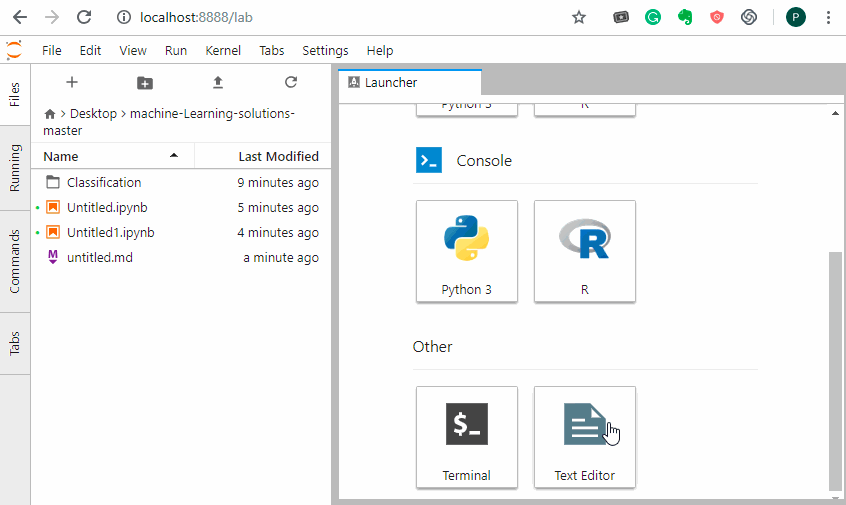Click the New Launcher plus icon
Viewport: 846px width, 505px height.
(x=71, y=82)
